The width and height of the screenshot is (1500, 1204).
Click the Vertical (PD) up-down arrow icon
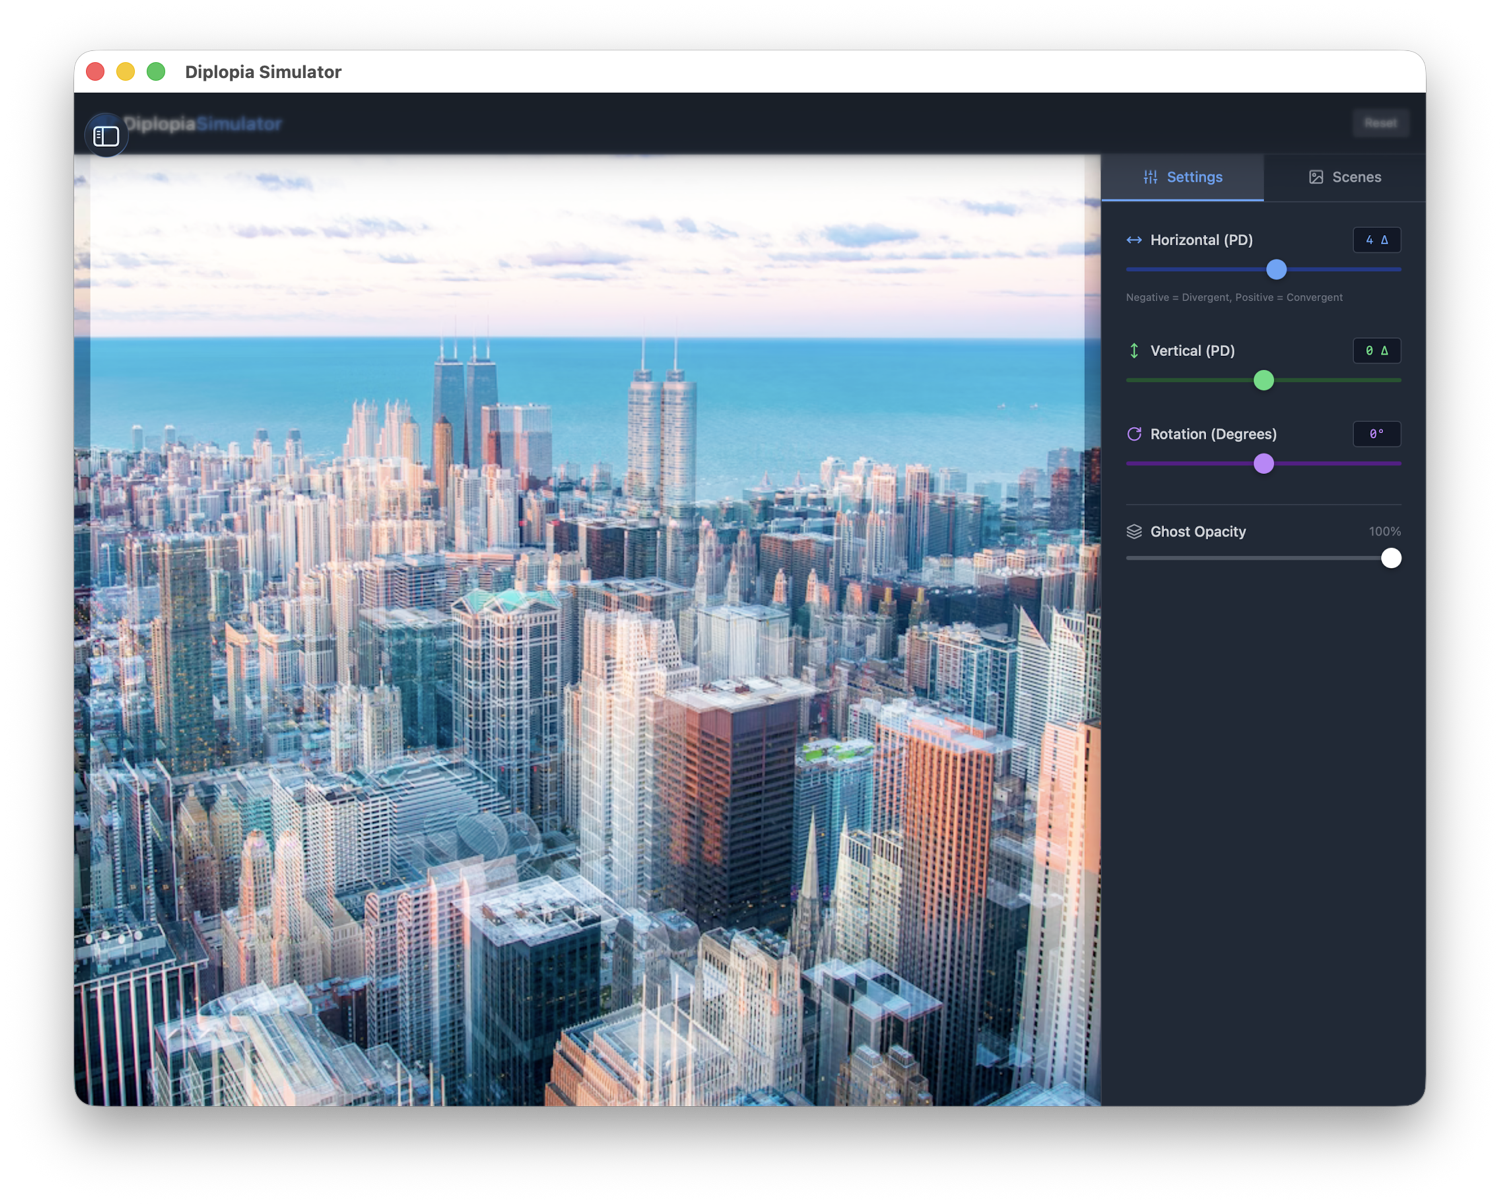point(1134,351)
